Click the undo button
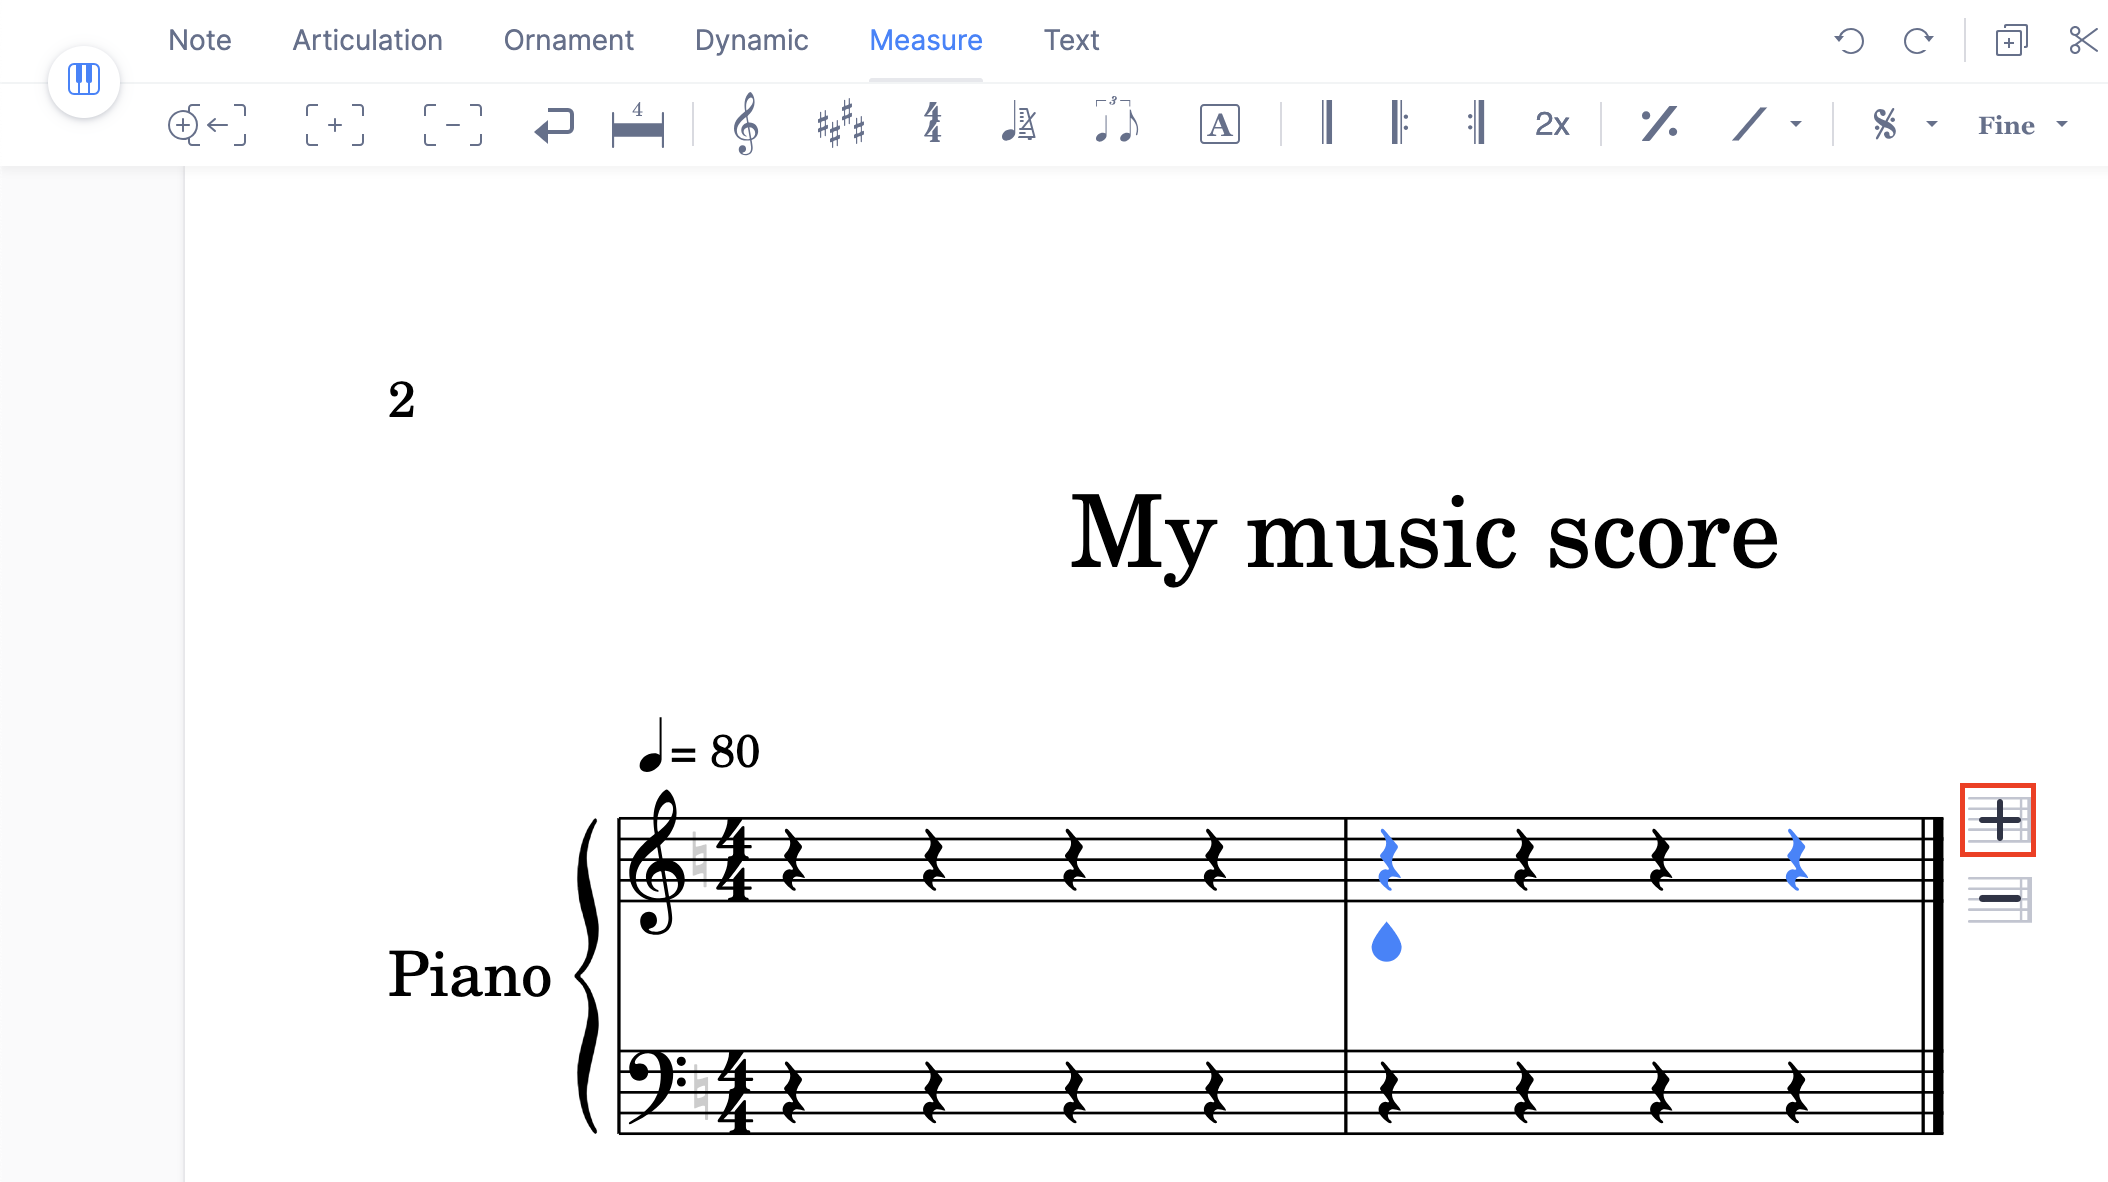This screenshot has height=1182, width=2108. [1849, 40]
